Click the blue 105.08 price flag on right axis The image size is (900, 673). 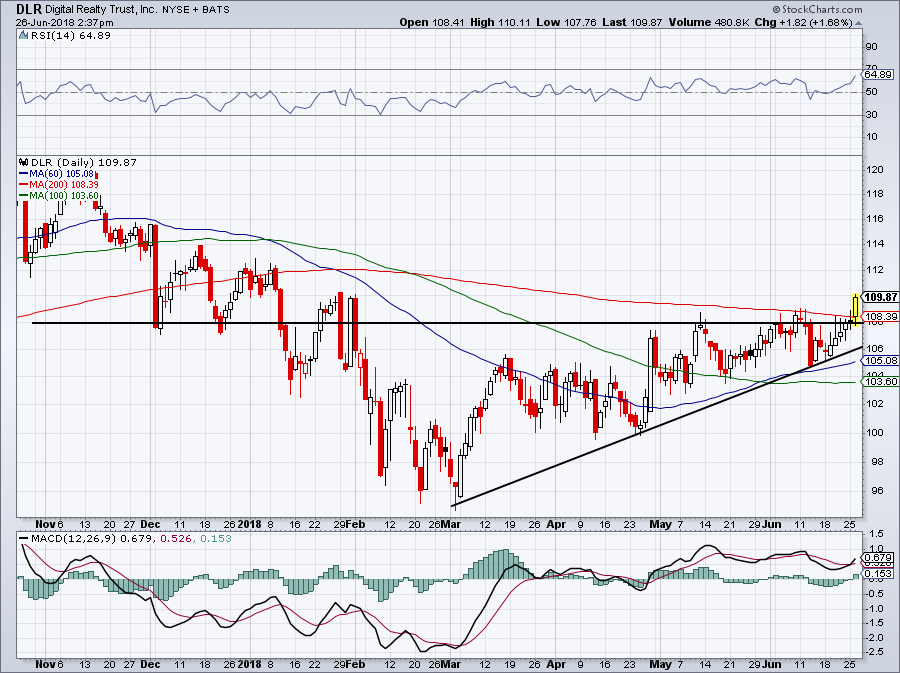(x=880, y=361)
